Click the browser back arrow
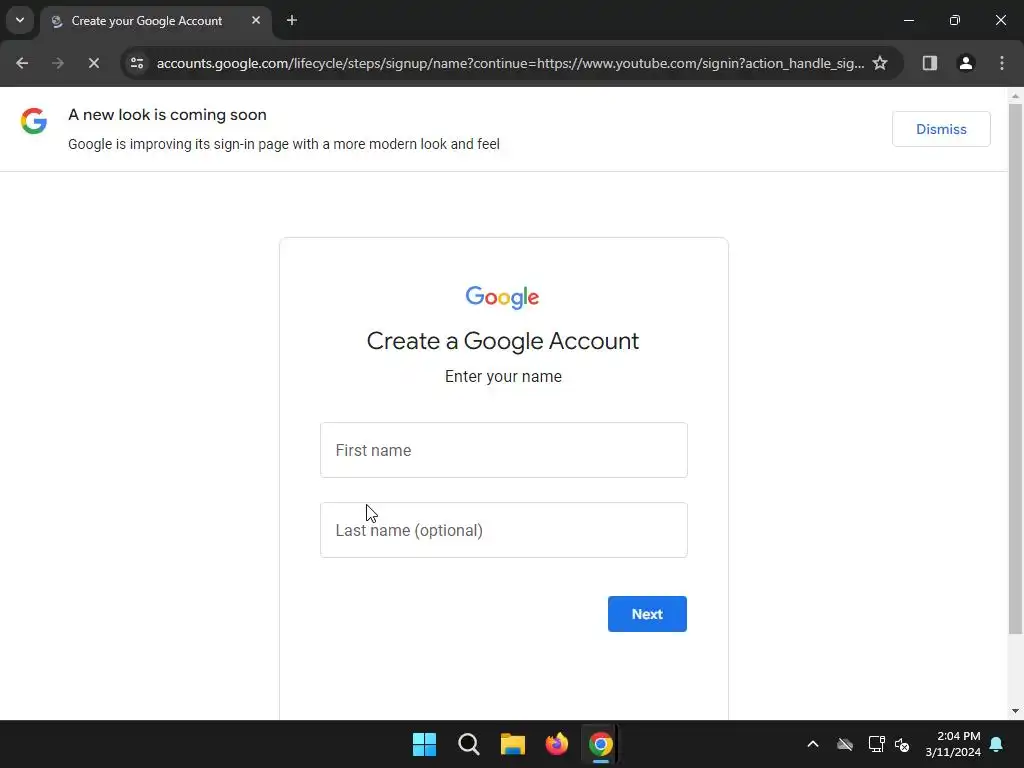The width and height of the screenshot is (1024, 768). (22, 63)
